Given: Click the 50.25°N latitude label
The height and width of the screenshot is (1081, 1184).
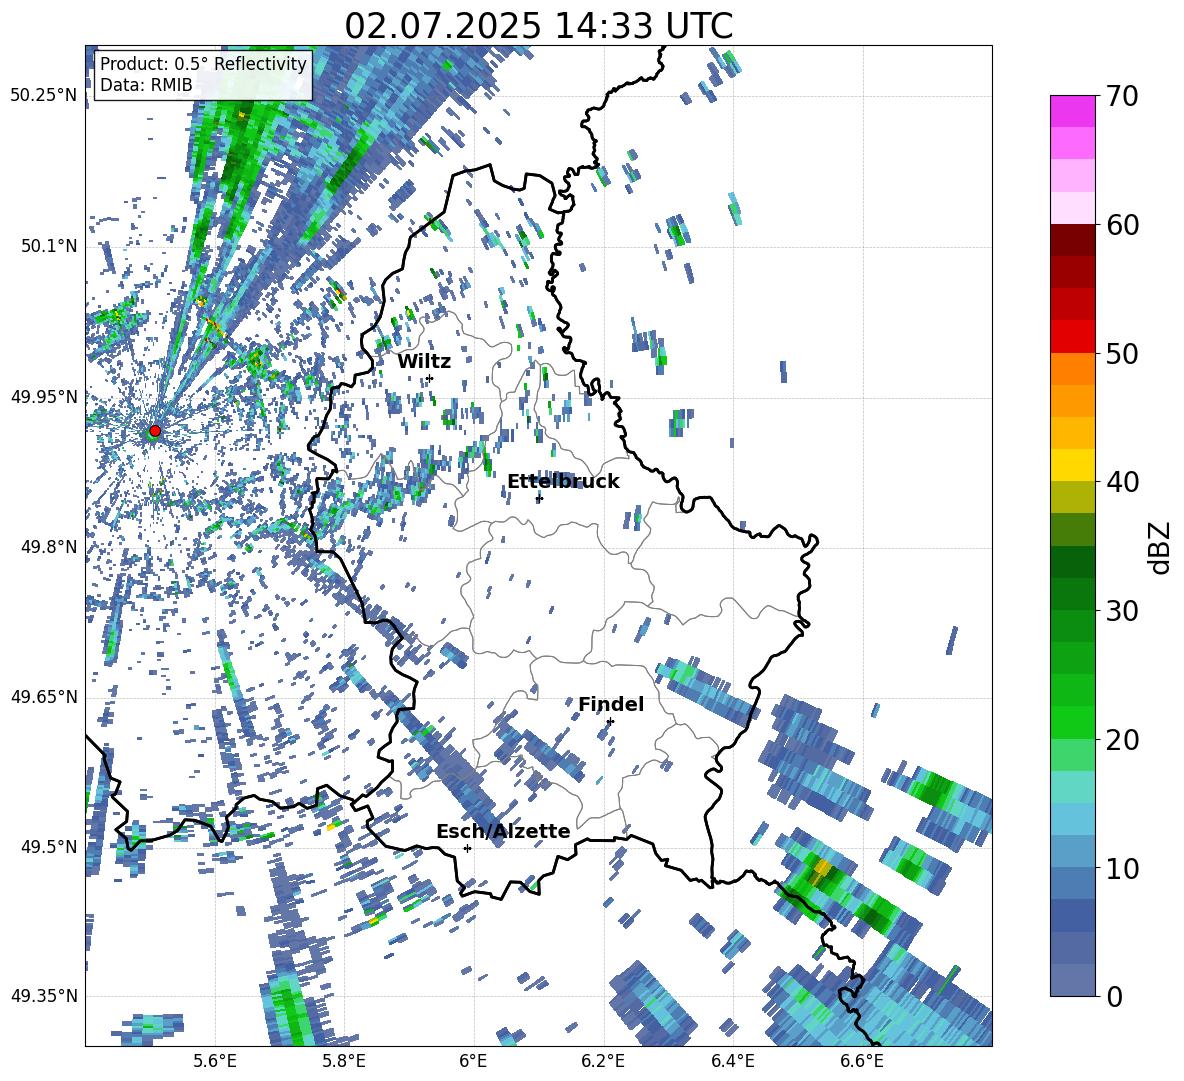Looking at the screenshot, I should pyautogui.click(x=45, y=96).
